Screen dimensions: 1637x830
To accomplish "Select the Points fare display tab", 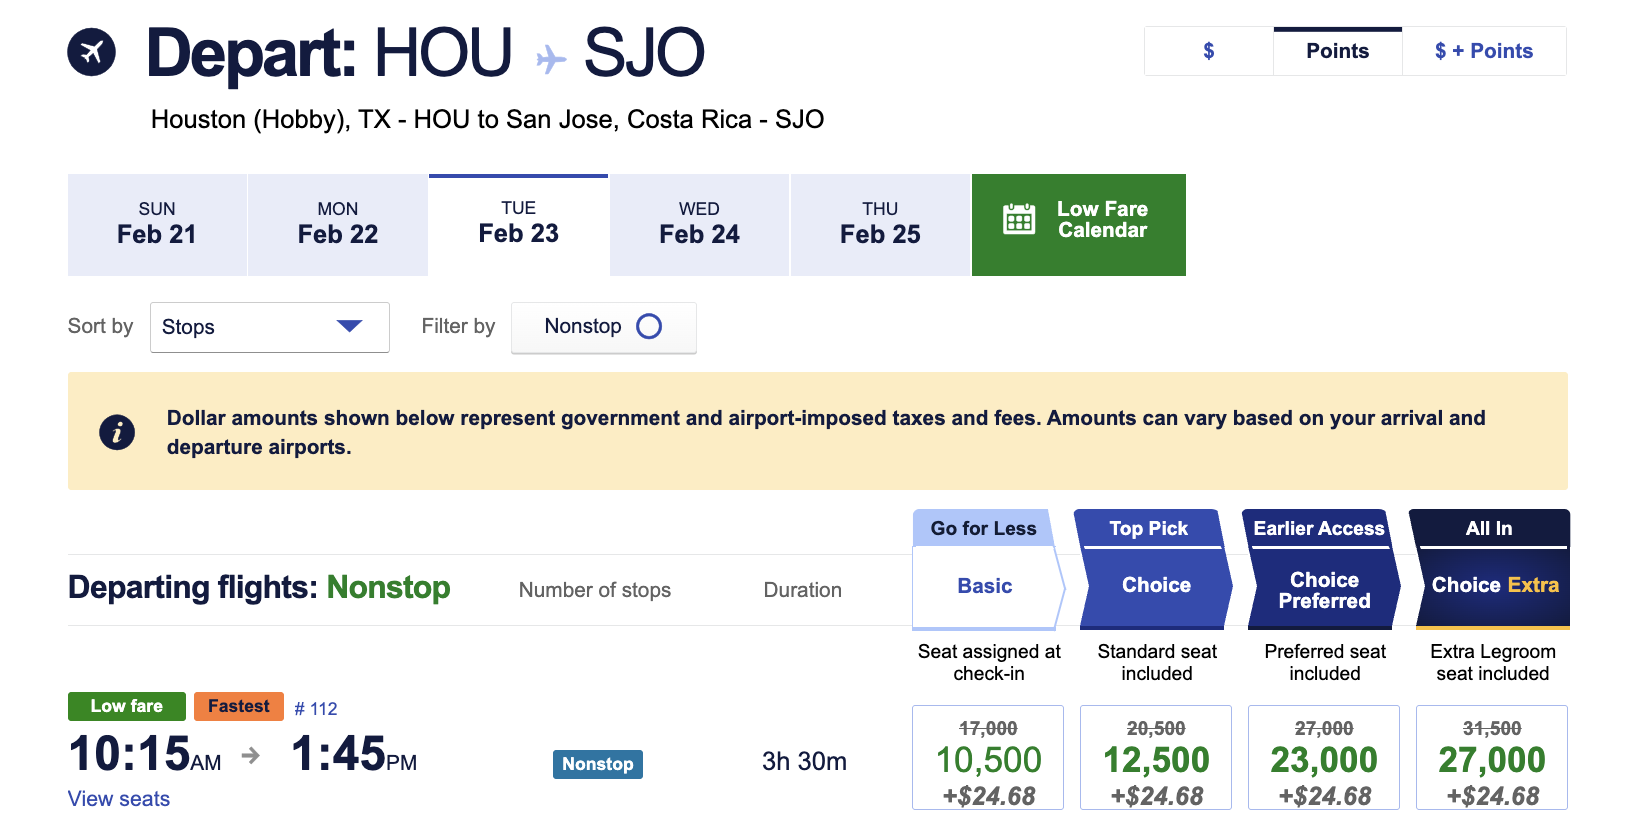I will (x=1338, y=51).
